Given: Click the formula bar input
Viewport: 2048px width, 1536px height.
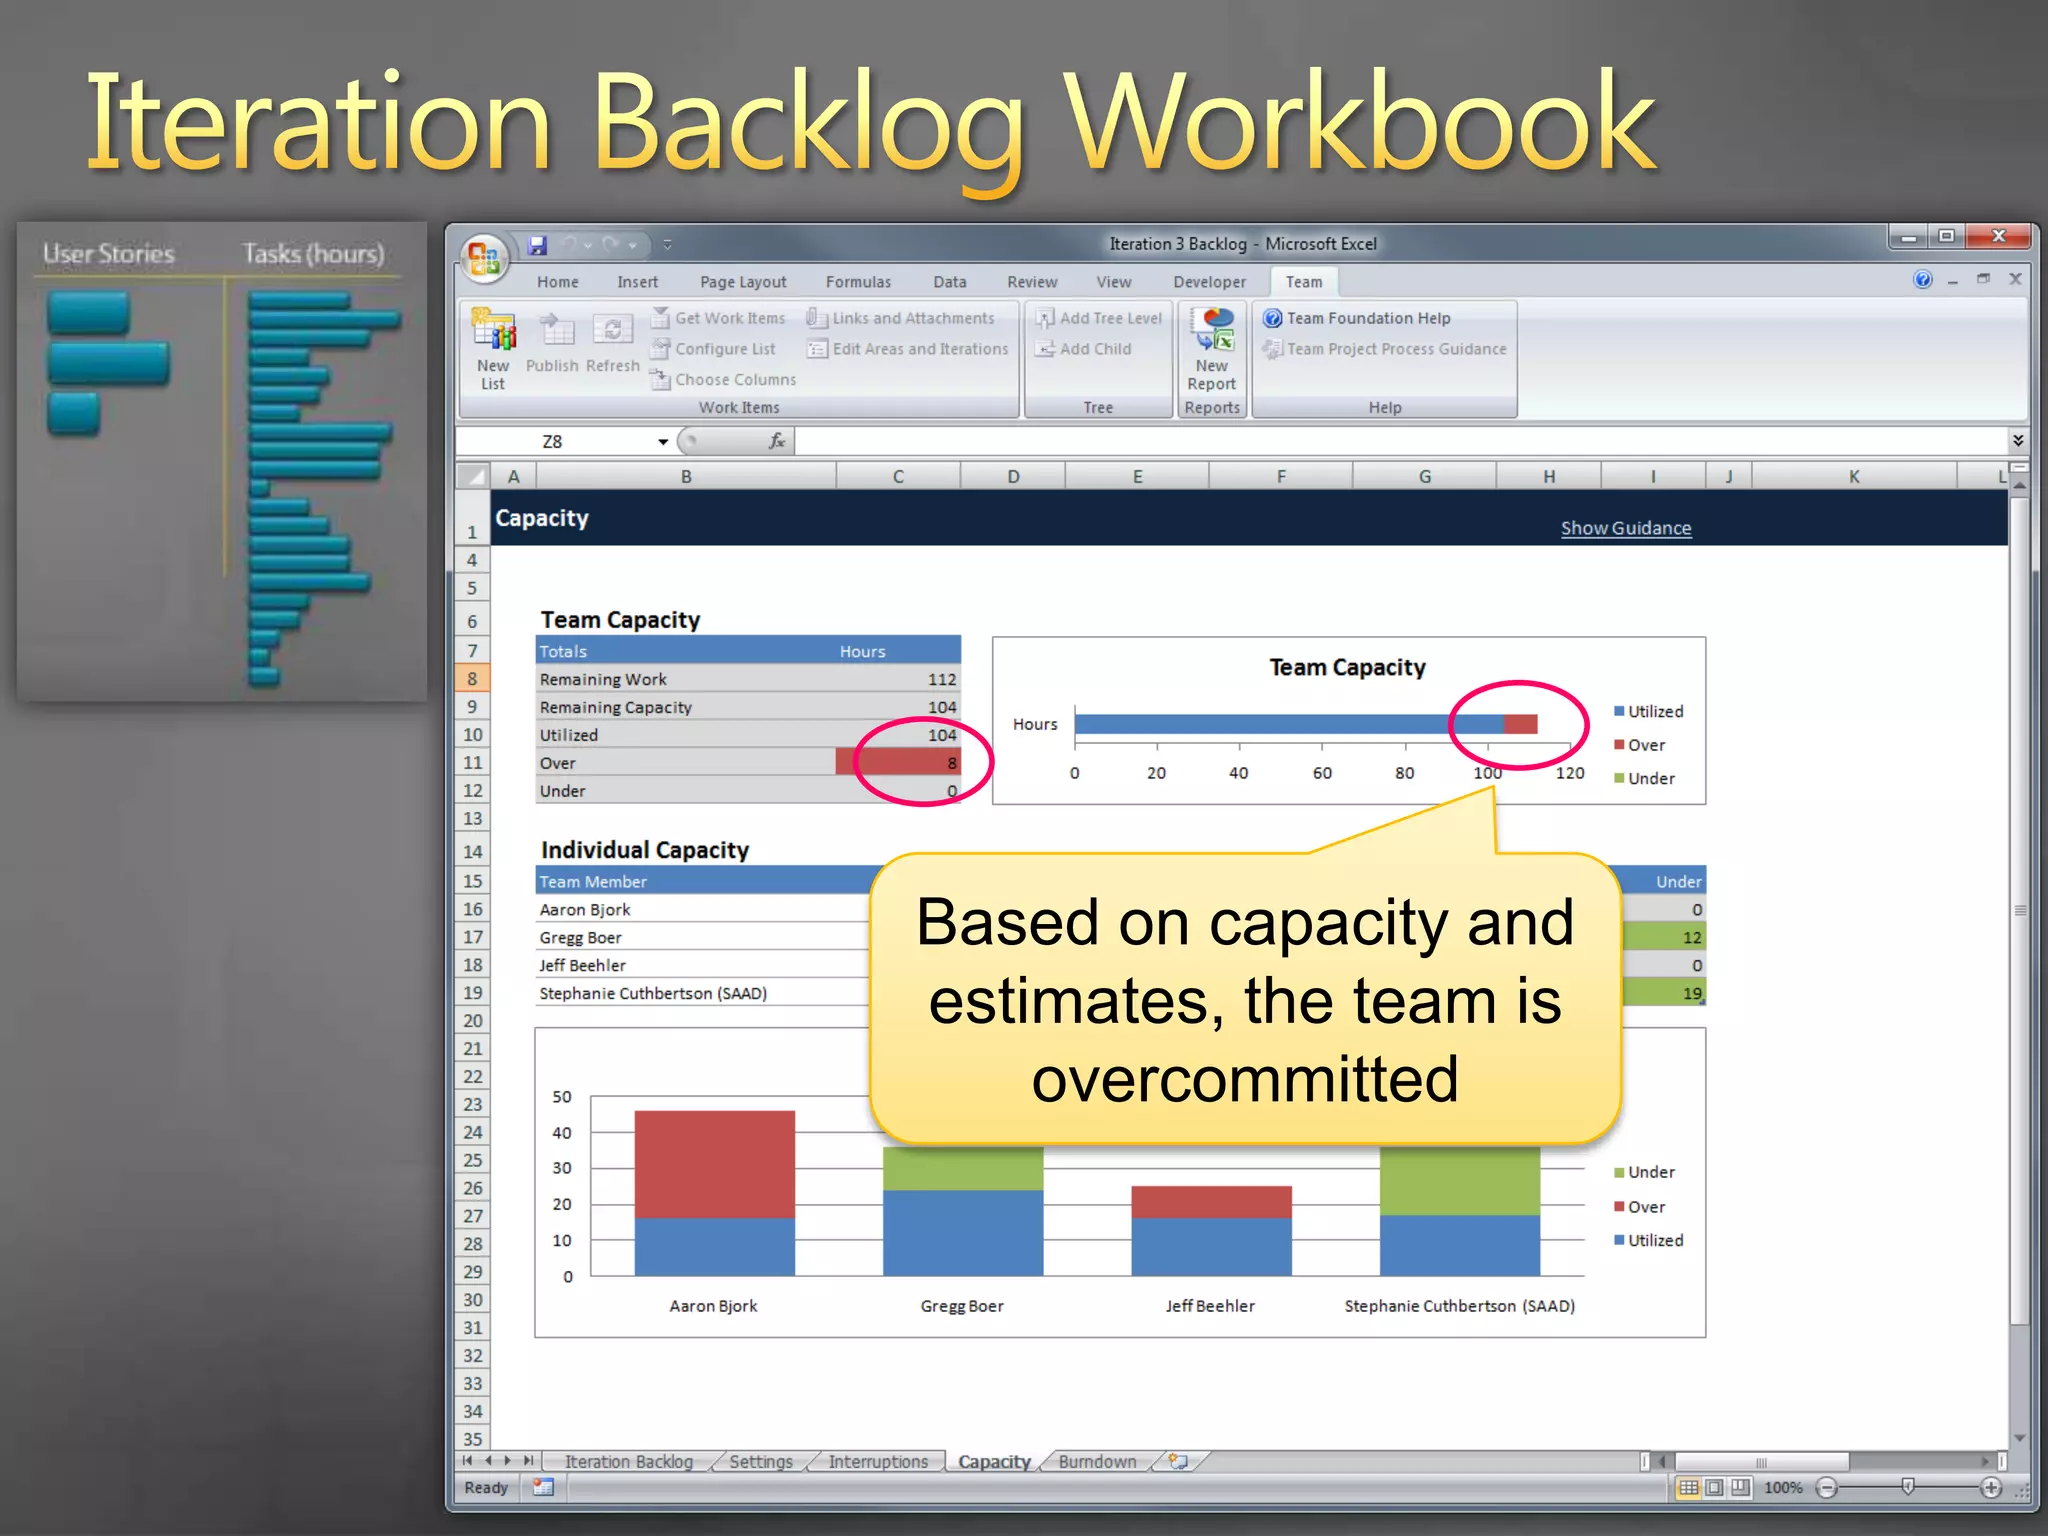Looking at the screenshot, I should pyautogui.click(x=1400, y=441).
